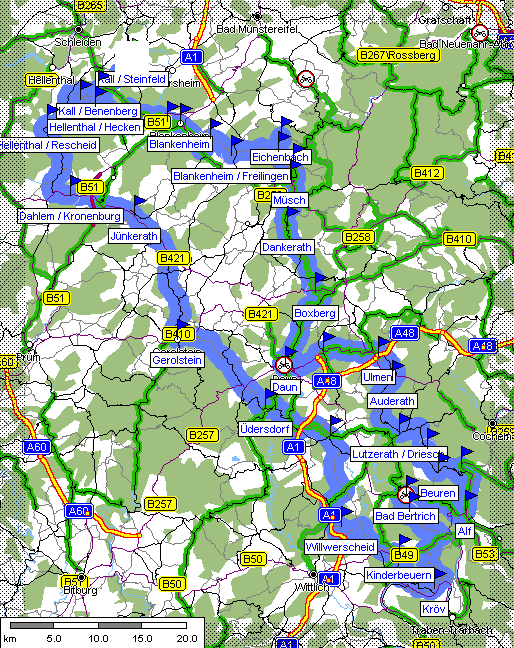Viewport: 514px width, 648px height.
Task: Click the Gerolstein waypoint label
Action: (177, 360)
